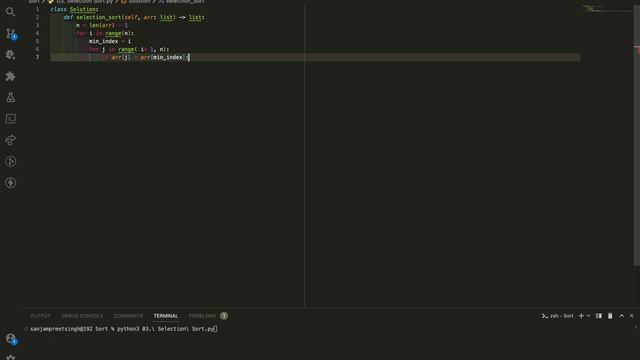Split the terminal pane
The image size is (640, 360).
599,316
